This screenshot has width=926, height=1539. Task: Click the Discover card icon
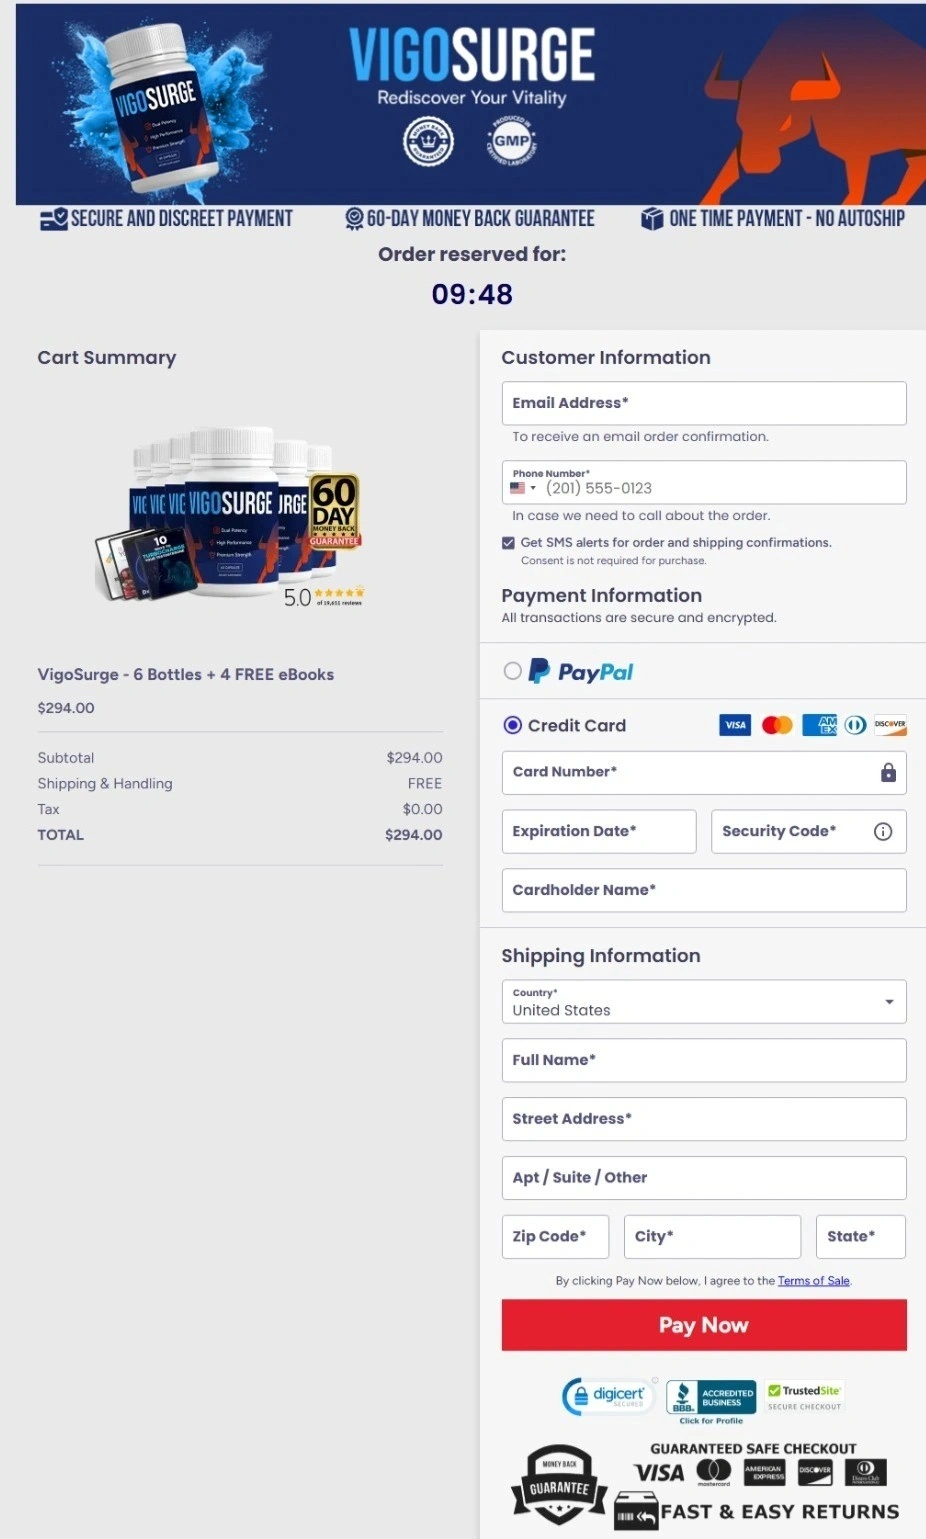[x=889, y=724]
